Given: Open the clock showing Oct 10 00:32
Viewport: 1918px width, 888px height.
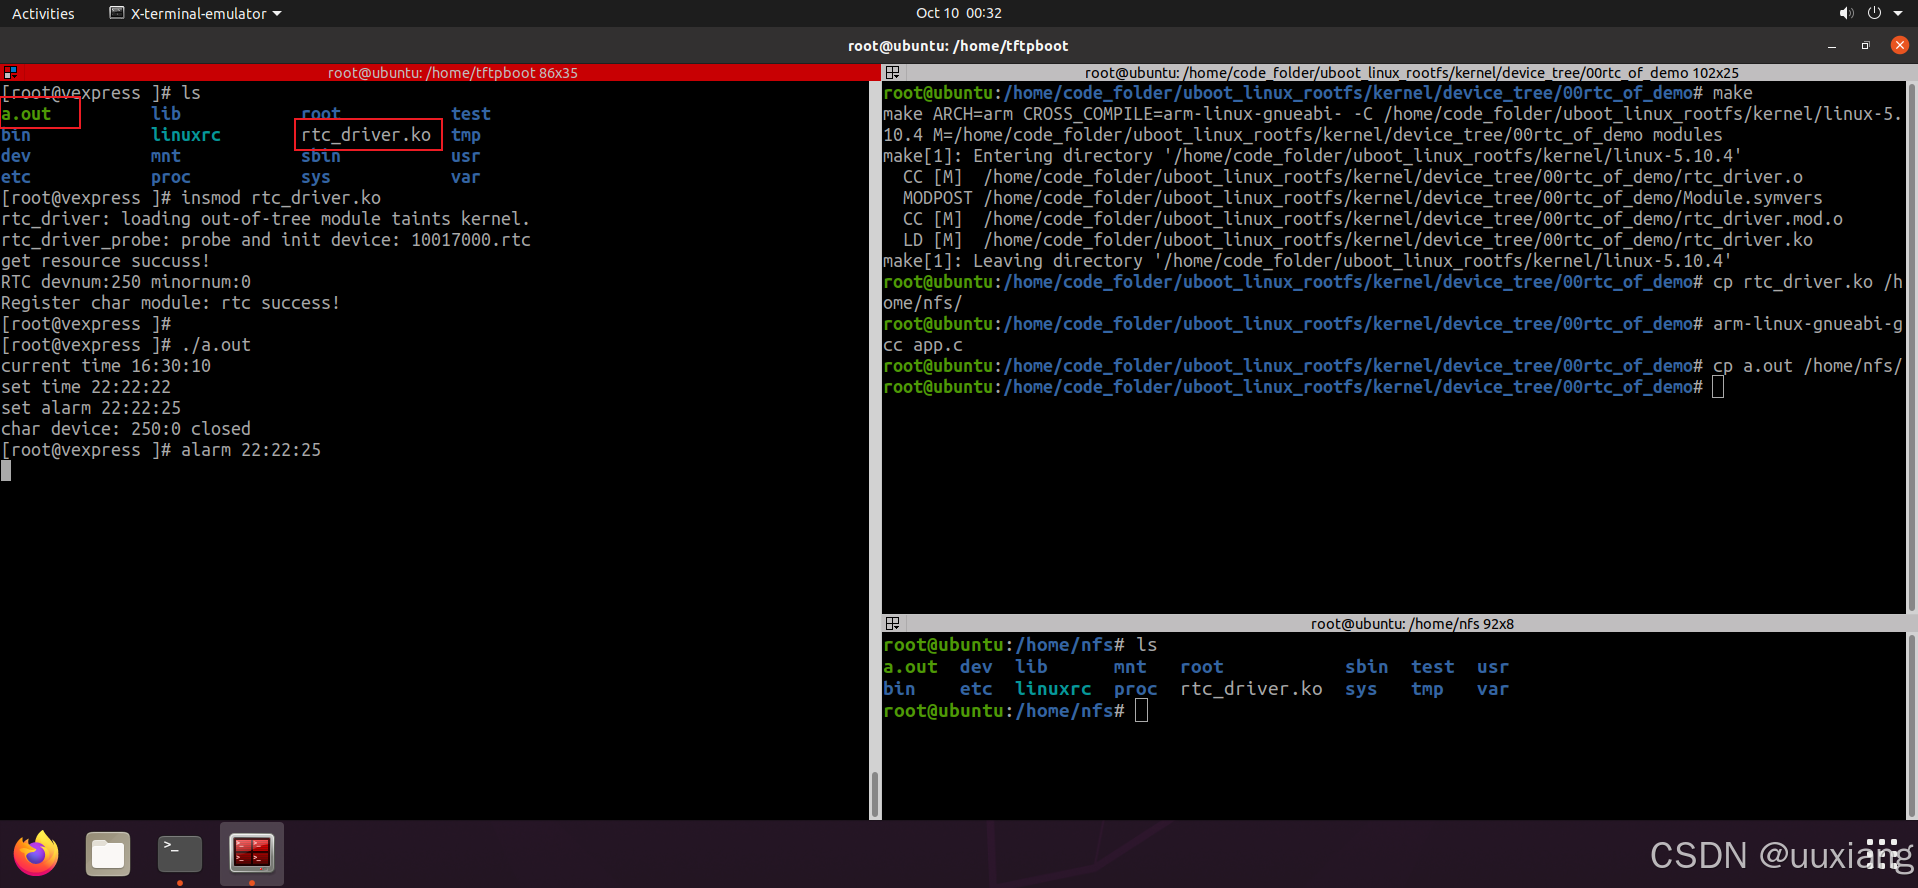Looking at the screenshot, I should coord(958,13).
